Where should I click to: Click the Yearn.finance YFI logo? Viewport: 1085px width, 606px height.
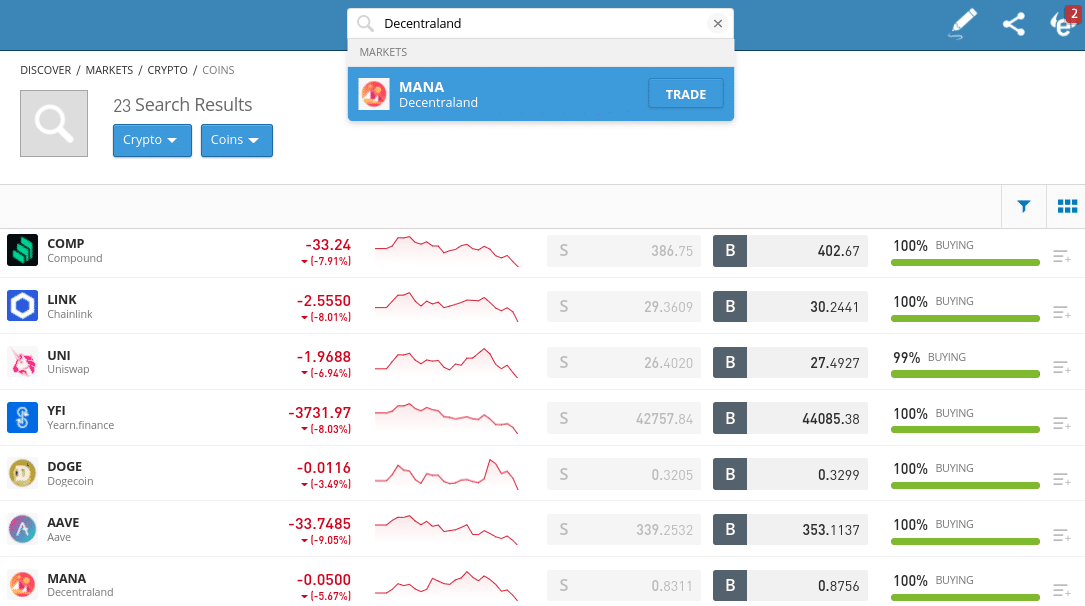point(22,418)
